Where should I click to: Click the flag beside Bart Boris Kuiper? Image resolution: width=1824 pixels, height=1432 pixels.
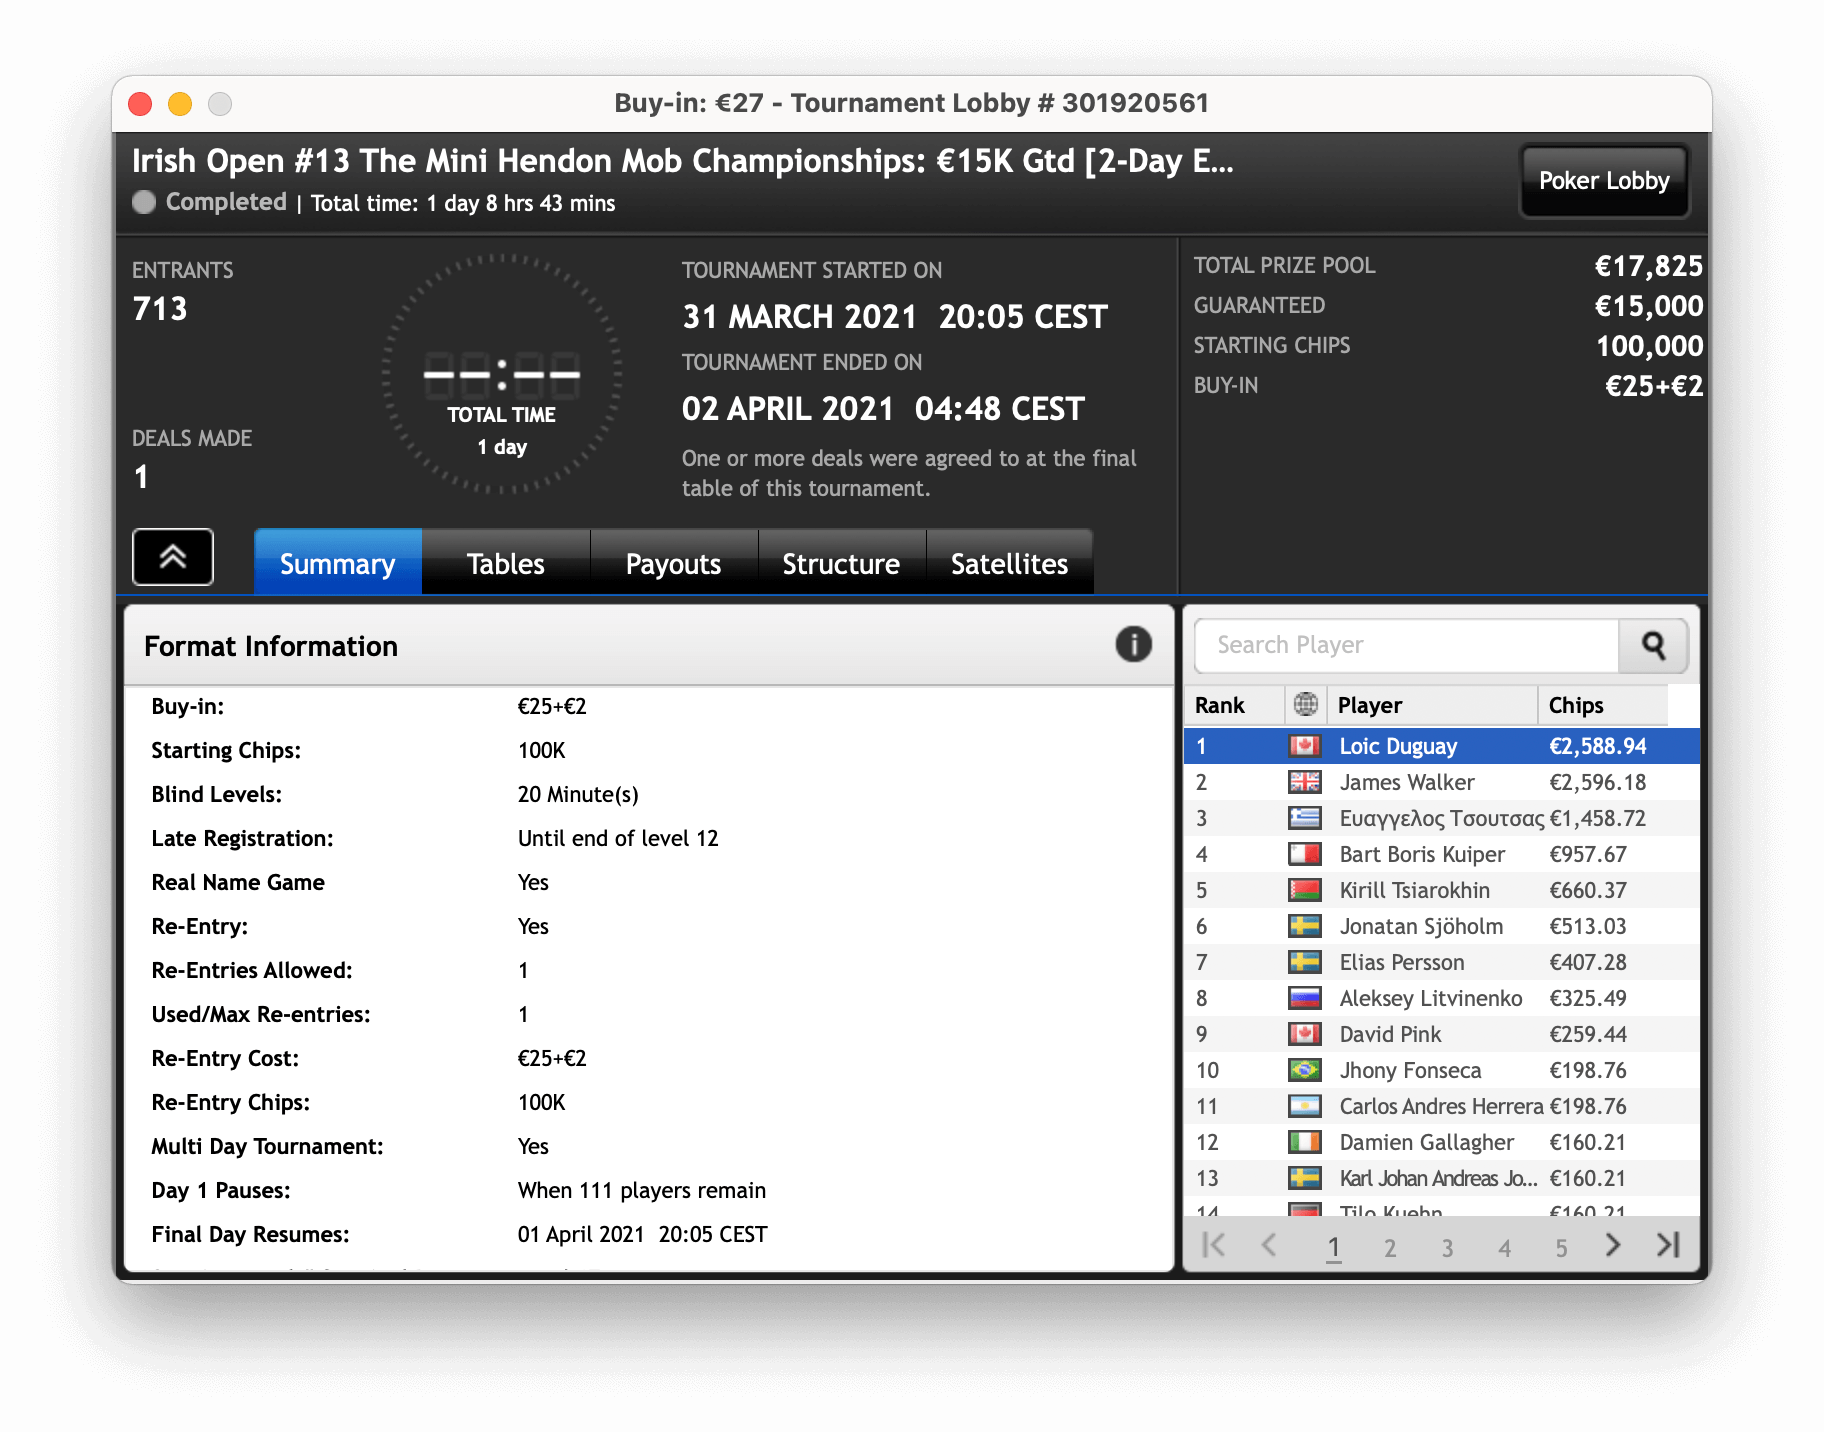1304,854
